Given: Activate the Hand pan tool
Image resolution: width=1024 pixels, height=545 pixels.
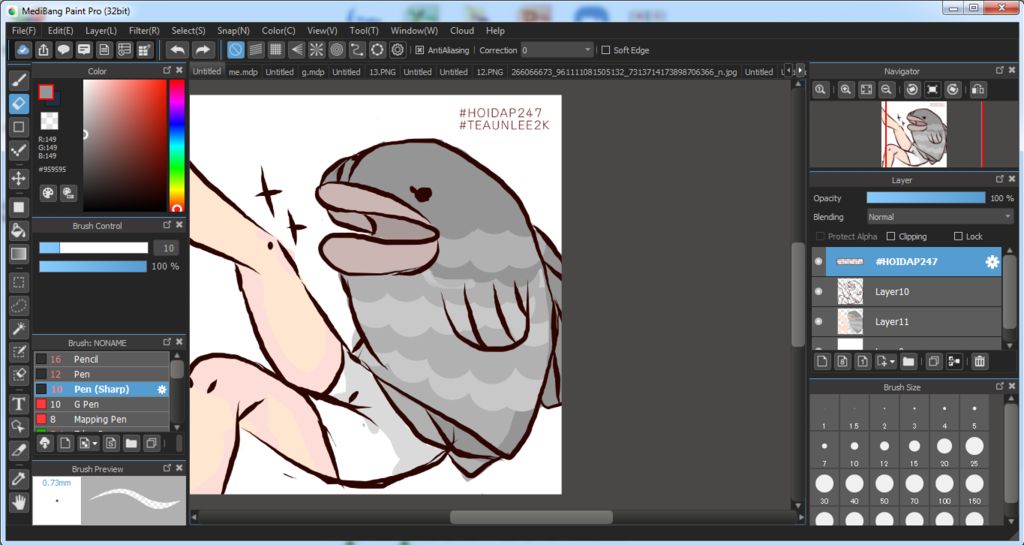Looking at the screenshot, I should point(18,502).
